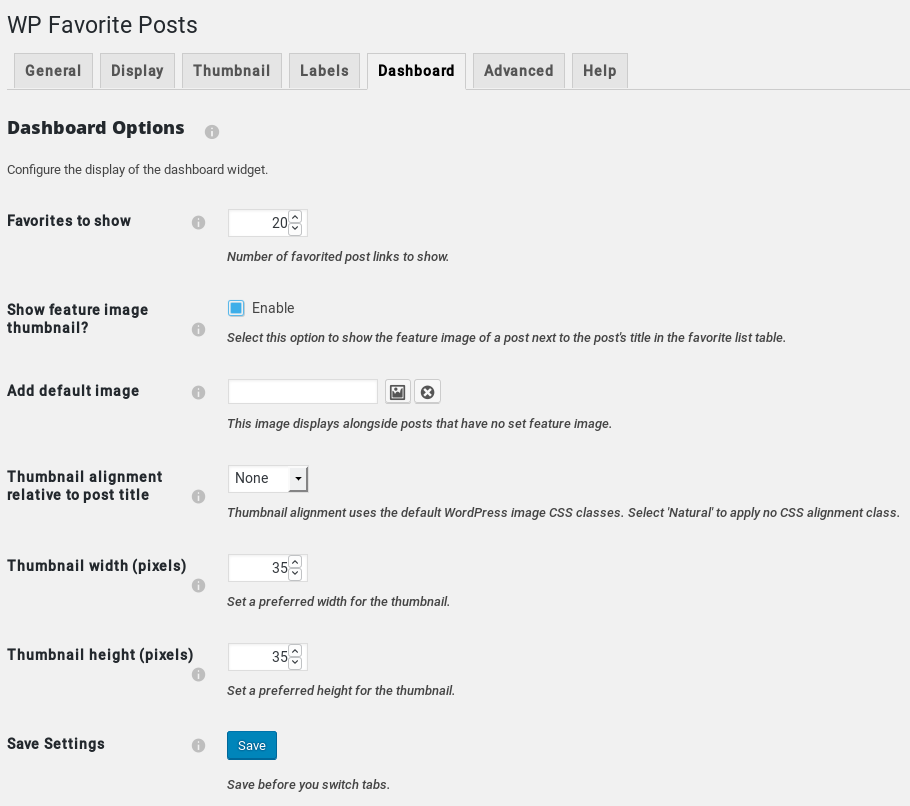910x806 pixels.
Task: Open the Help tab
Action: pyautogui.click(x=600, y=71)
